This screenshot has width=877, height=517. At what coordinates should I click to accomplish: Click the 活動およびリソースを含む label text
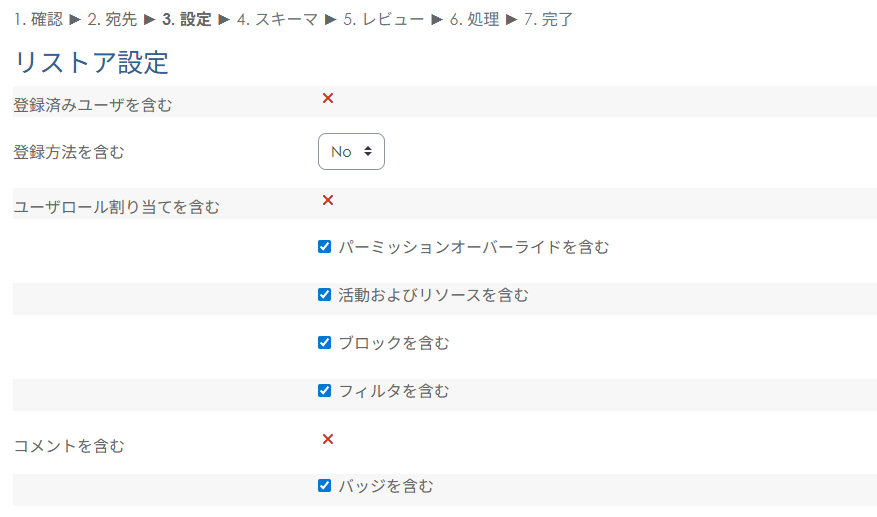tap(433, 294)
